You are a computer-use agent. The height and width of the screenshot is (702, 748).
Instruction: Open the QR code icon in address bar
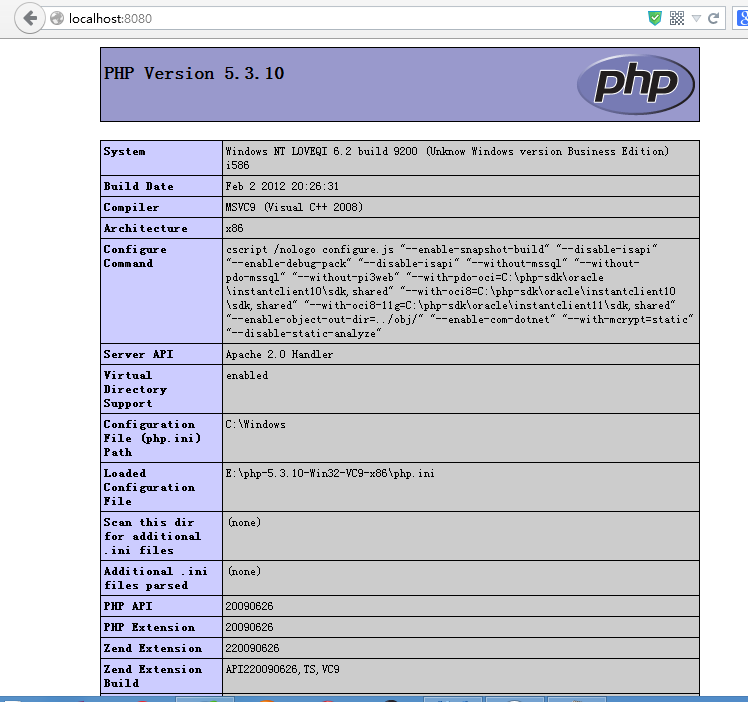[x=677, y=19]
